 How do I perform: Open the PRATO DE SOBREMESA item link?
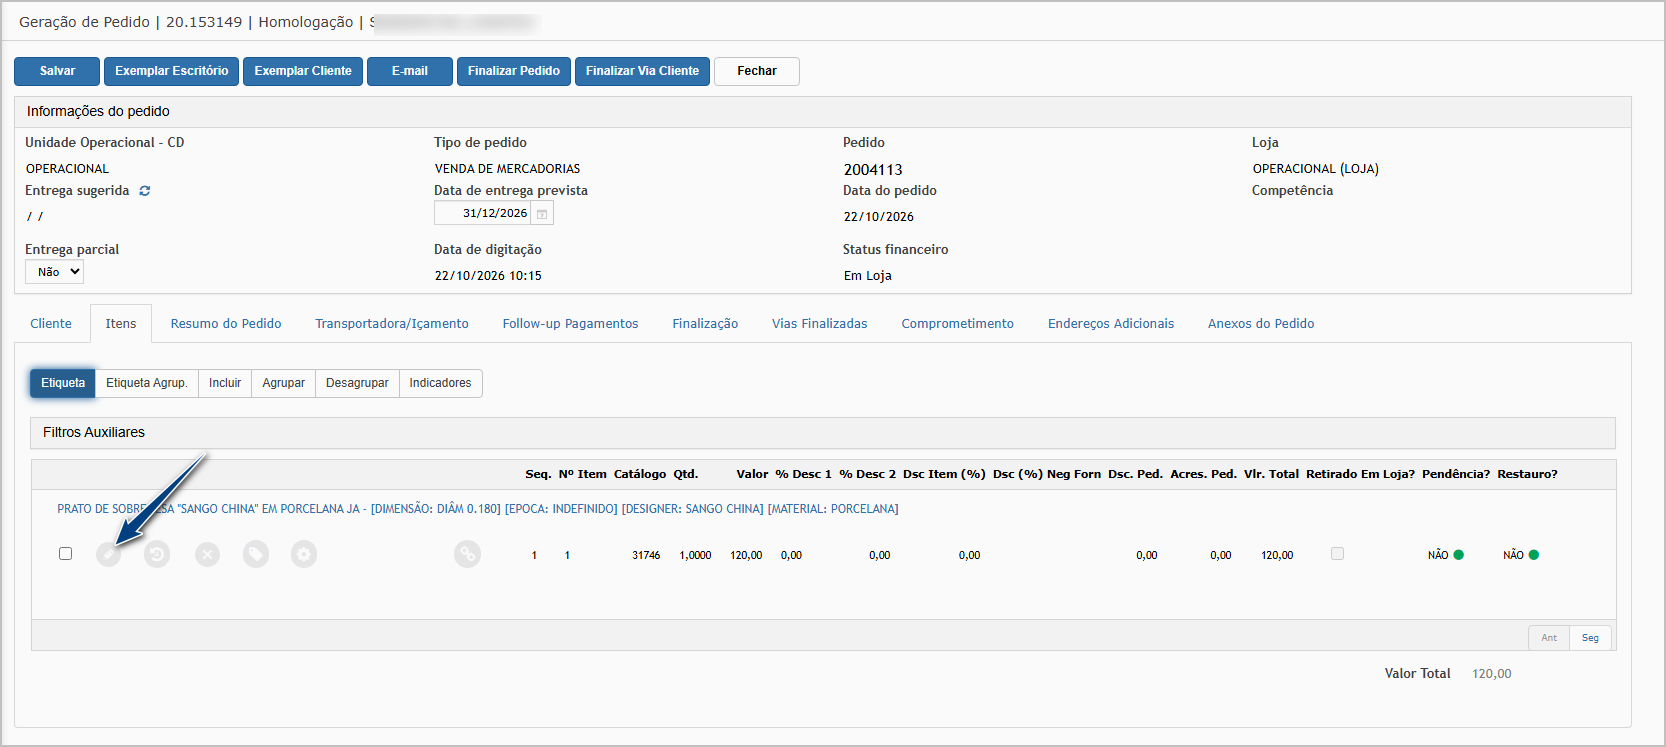pyautogui.click(x=478, y=509)
